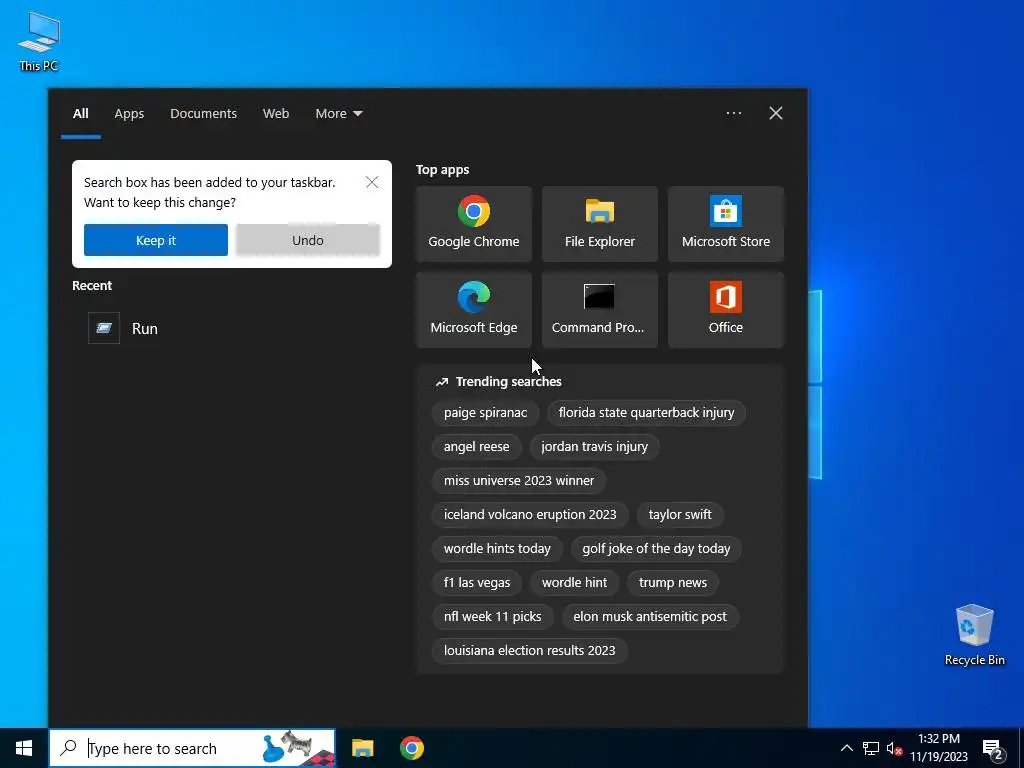Select trump news trending search
This screenshot has height=768, width=1024.
(x=673, y=583)
